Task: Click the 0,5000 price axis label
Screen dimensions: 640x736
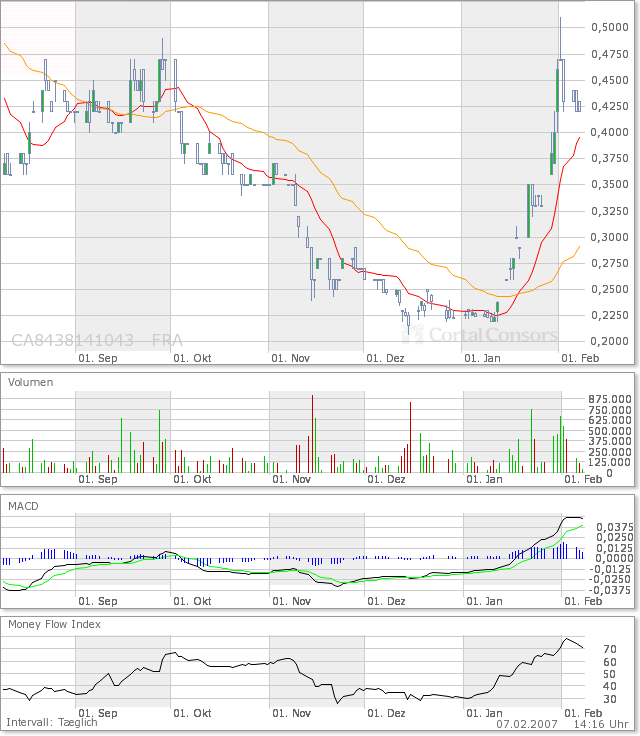Action: click(609, 27)
